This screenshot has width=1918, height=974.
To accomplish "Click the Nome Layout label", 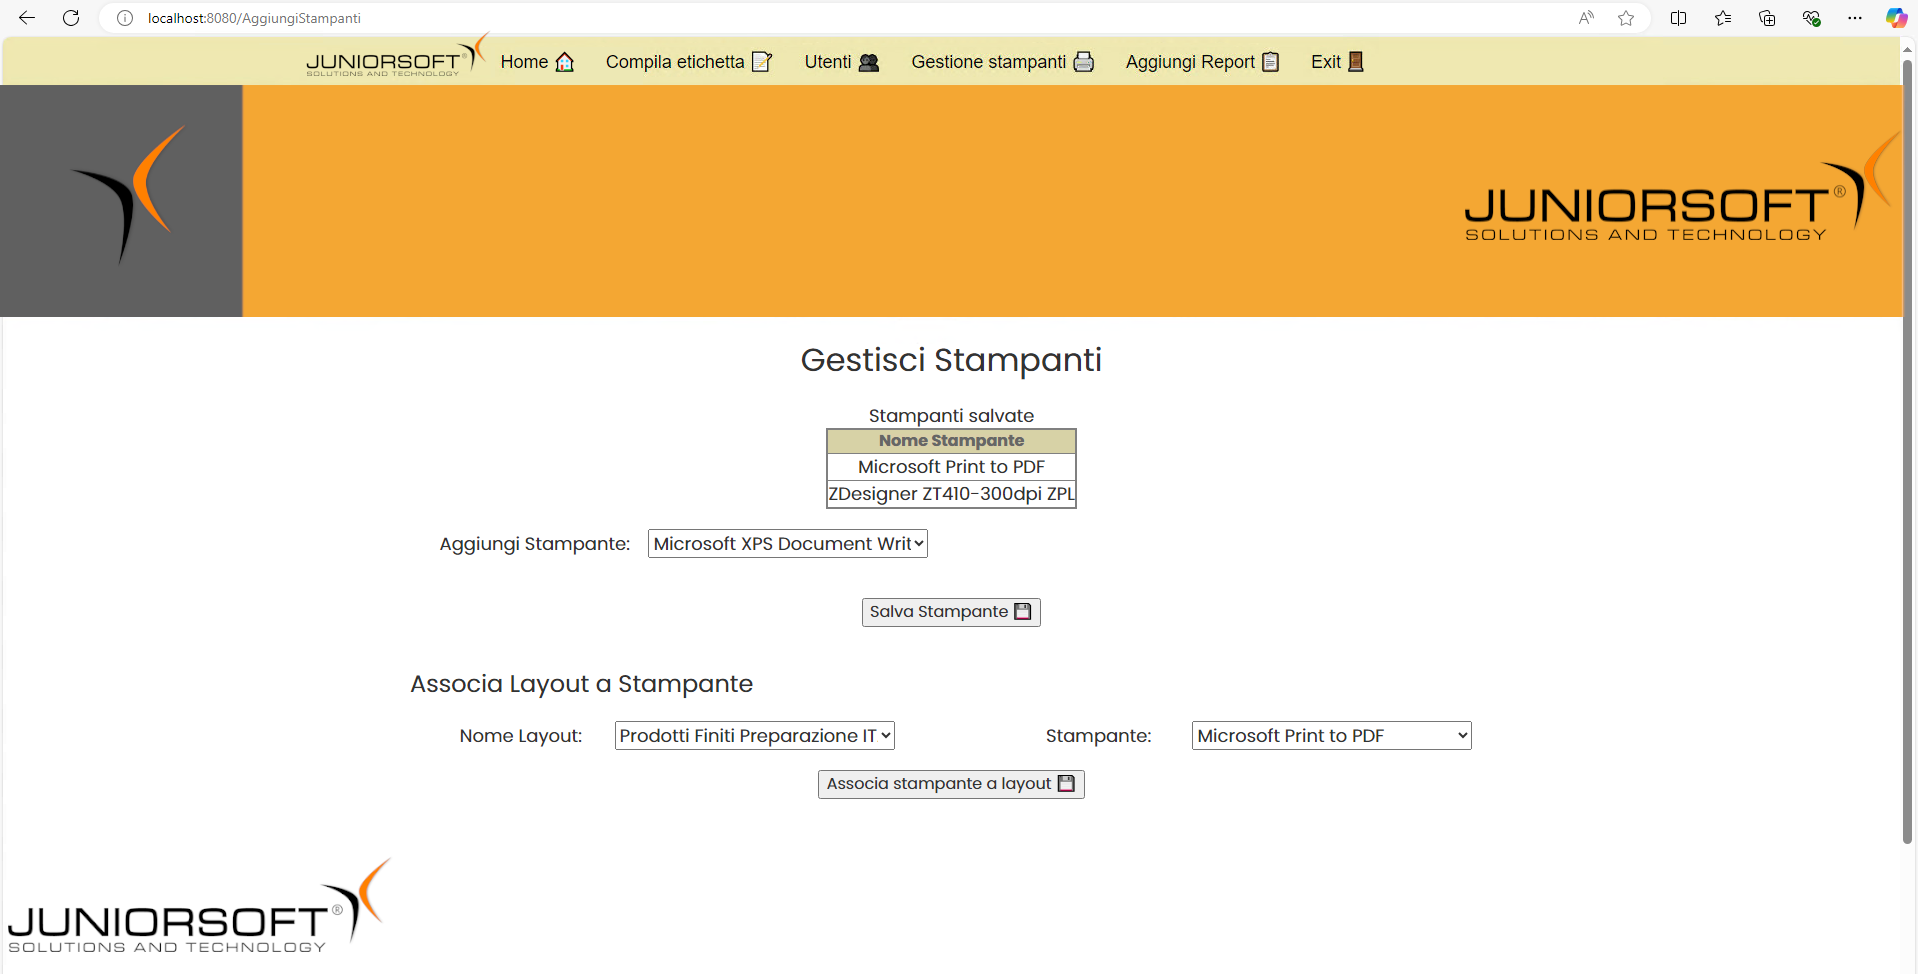I will click(521, 736).
